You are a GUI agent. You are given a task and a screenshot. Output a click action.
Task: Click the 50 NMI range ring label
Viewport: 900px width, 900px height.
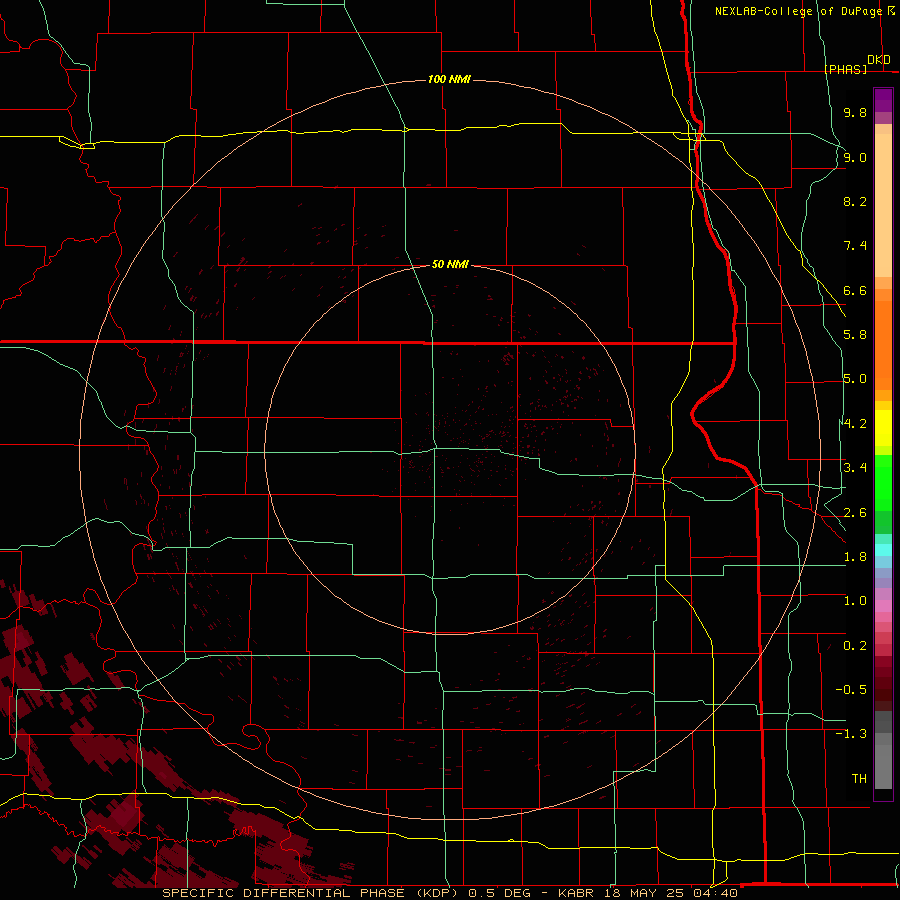tap(450, 264)
